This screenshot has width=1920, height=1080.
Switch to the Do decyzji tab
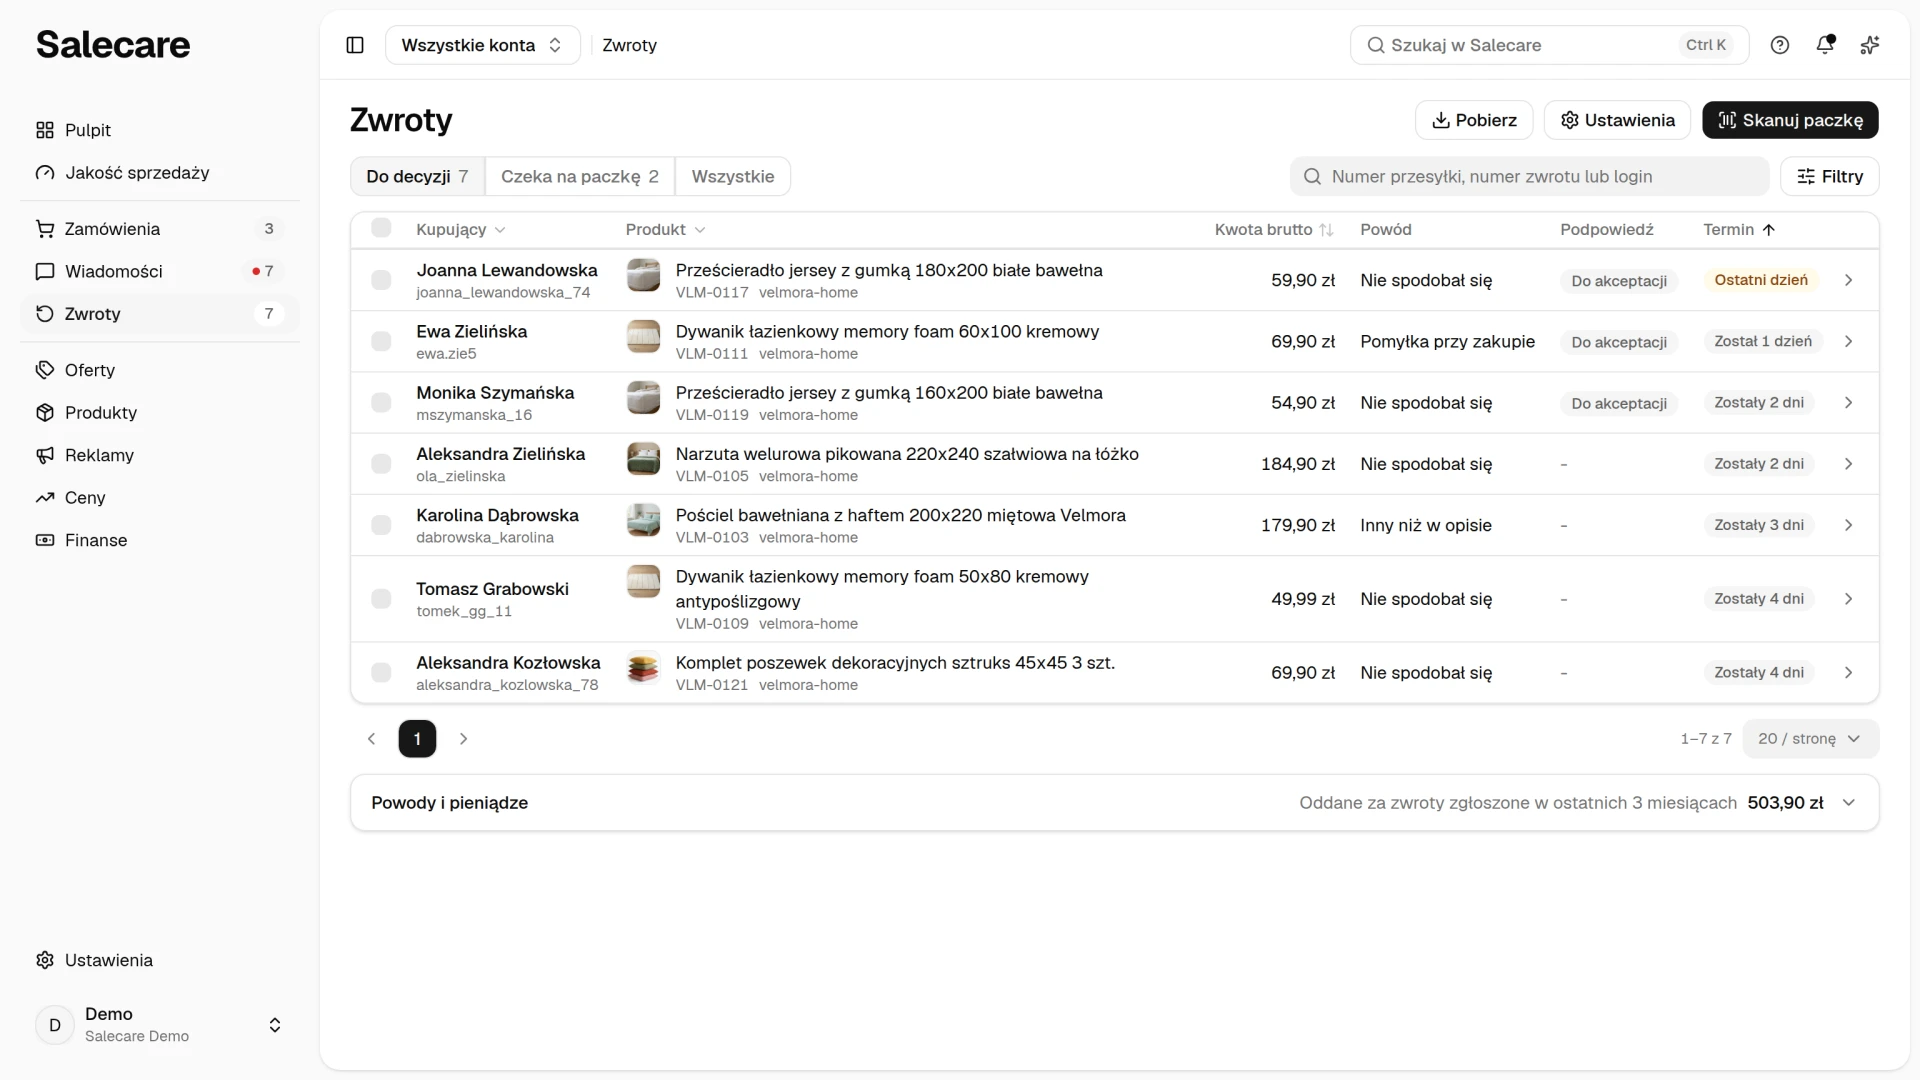coord(417,177)
